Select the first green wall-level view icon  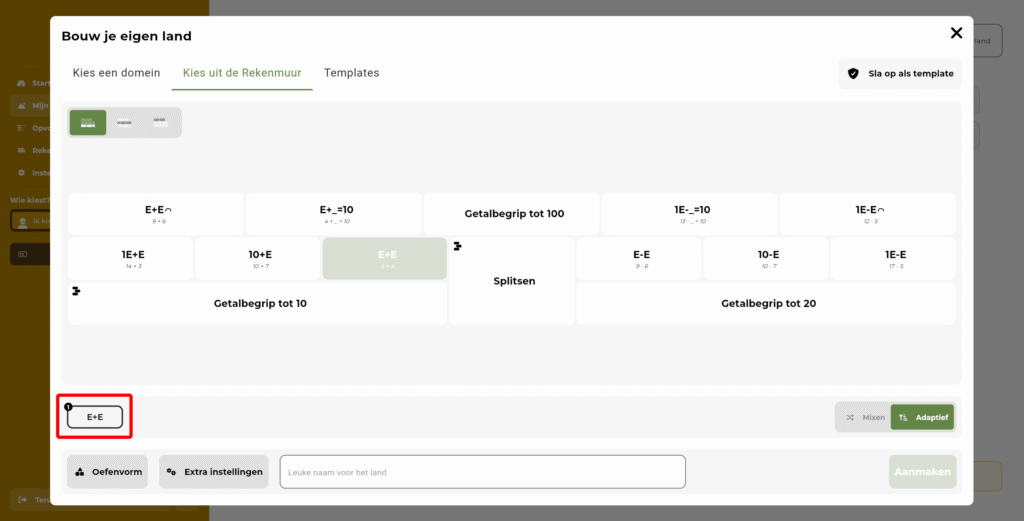point(88,122)
